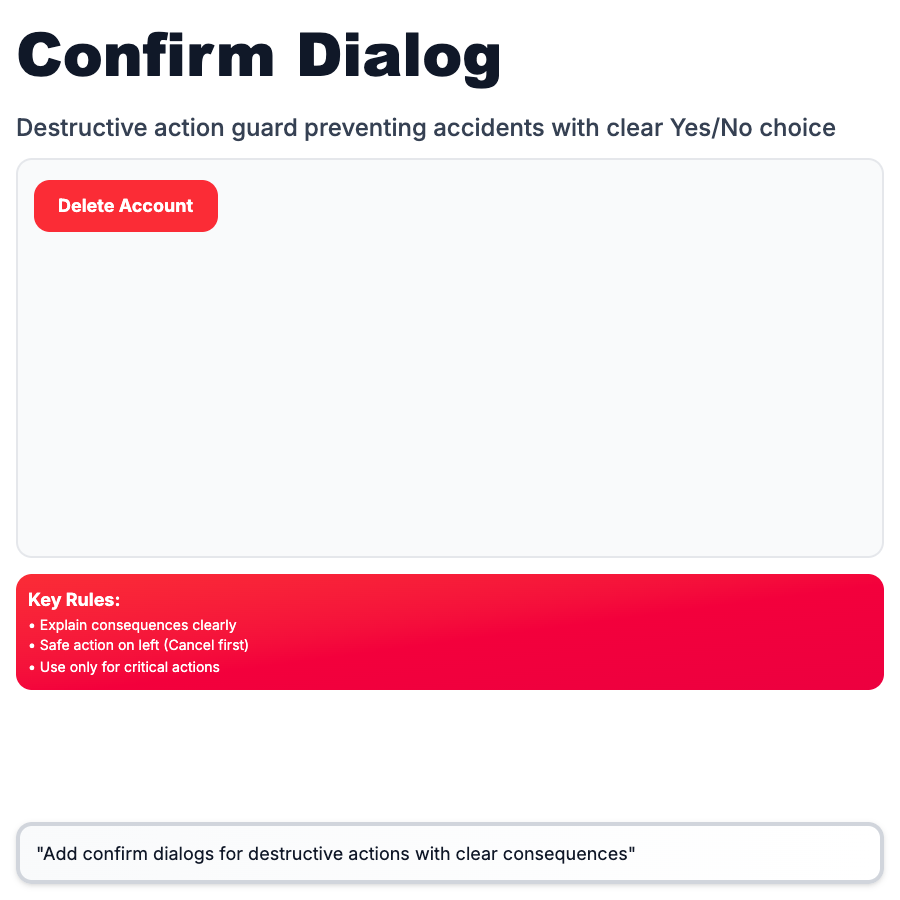Click the "Yes/No choice" text in subtitle
900x900 pixels.
[x=768, y=128]
